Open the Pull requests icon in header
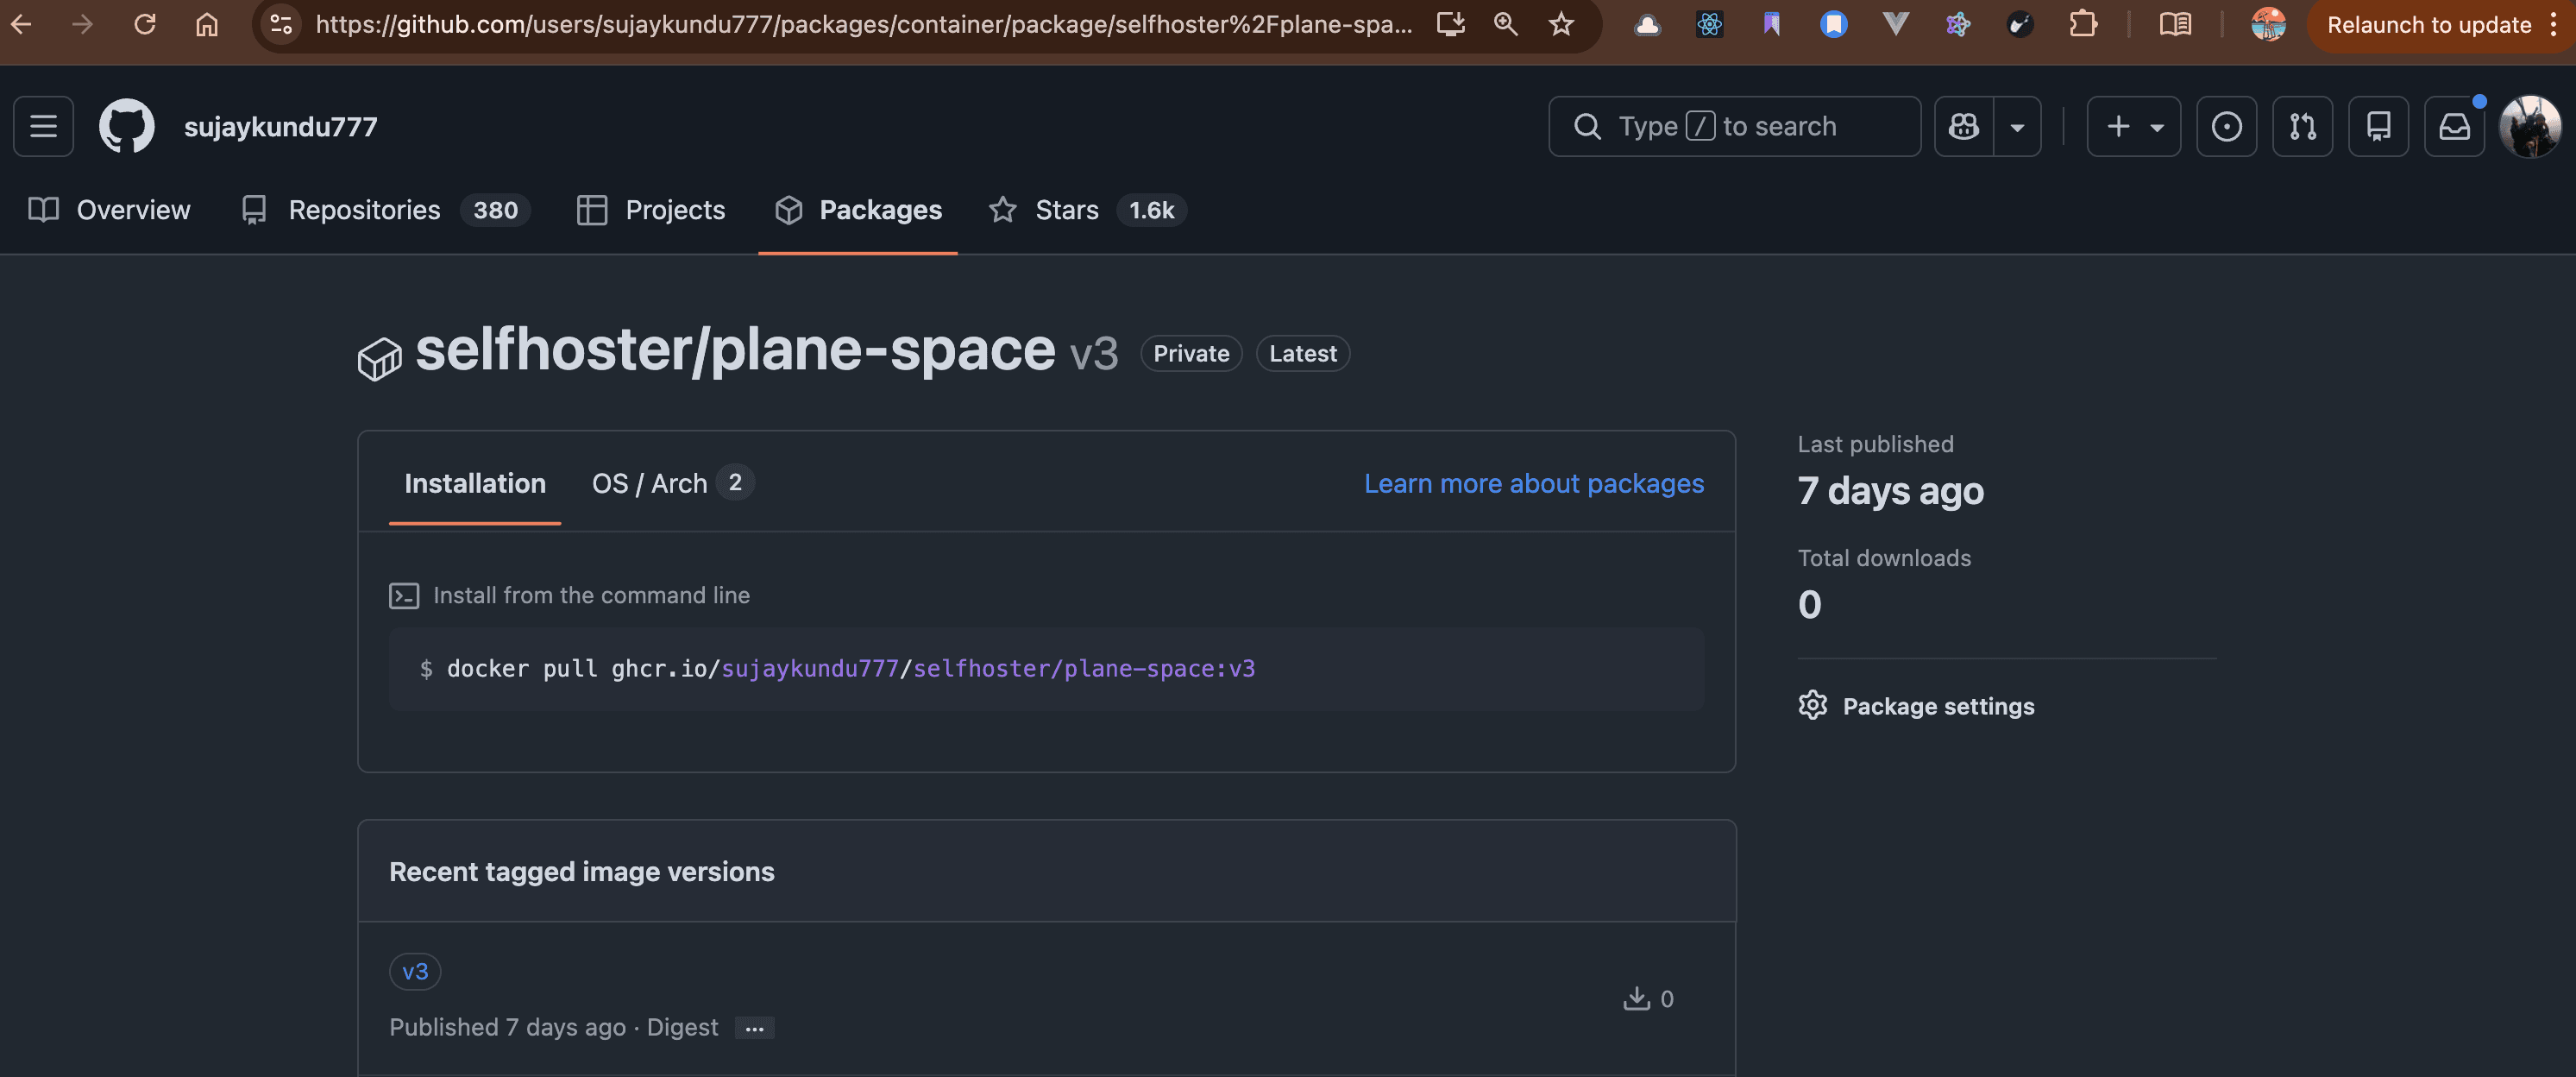The image size is (2576, 1077). tap(2302, 126)
